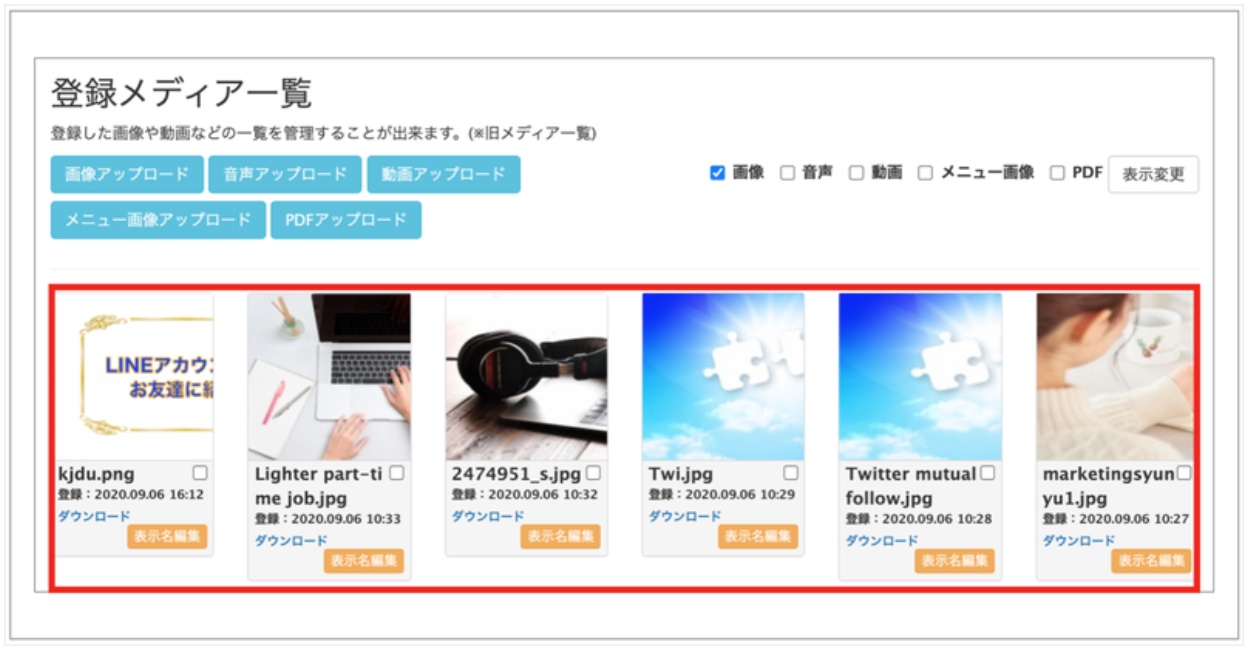This screenshot has height=654, width=1254.
Task: Open the headphones photo 2474951_s.jpg
Action: 526,377
